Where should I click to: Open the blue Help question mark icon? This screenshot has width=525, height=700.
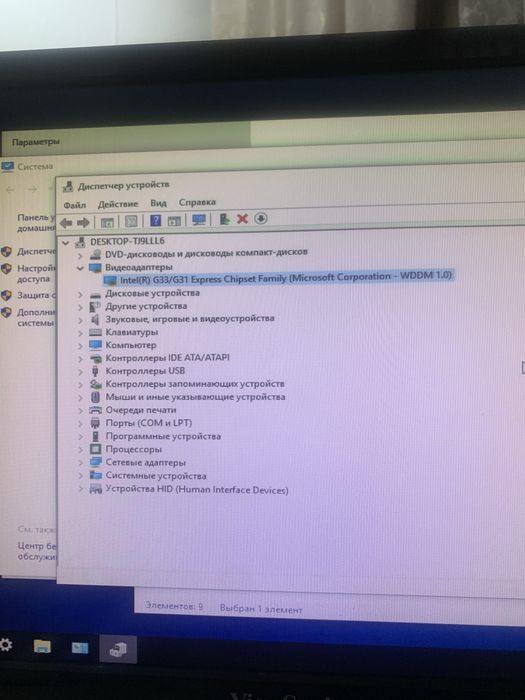(155, 220)
